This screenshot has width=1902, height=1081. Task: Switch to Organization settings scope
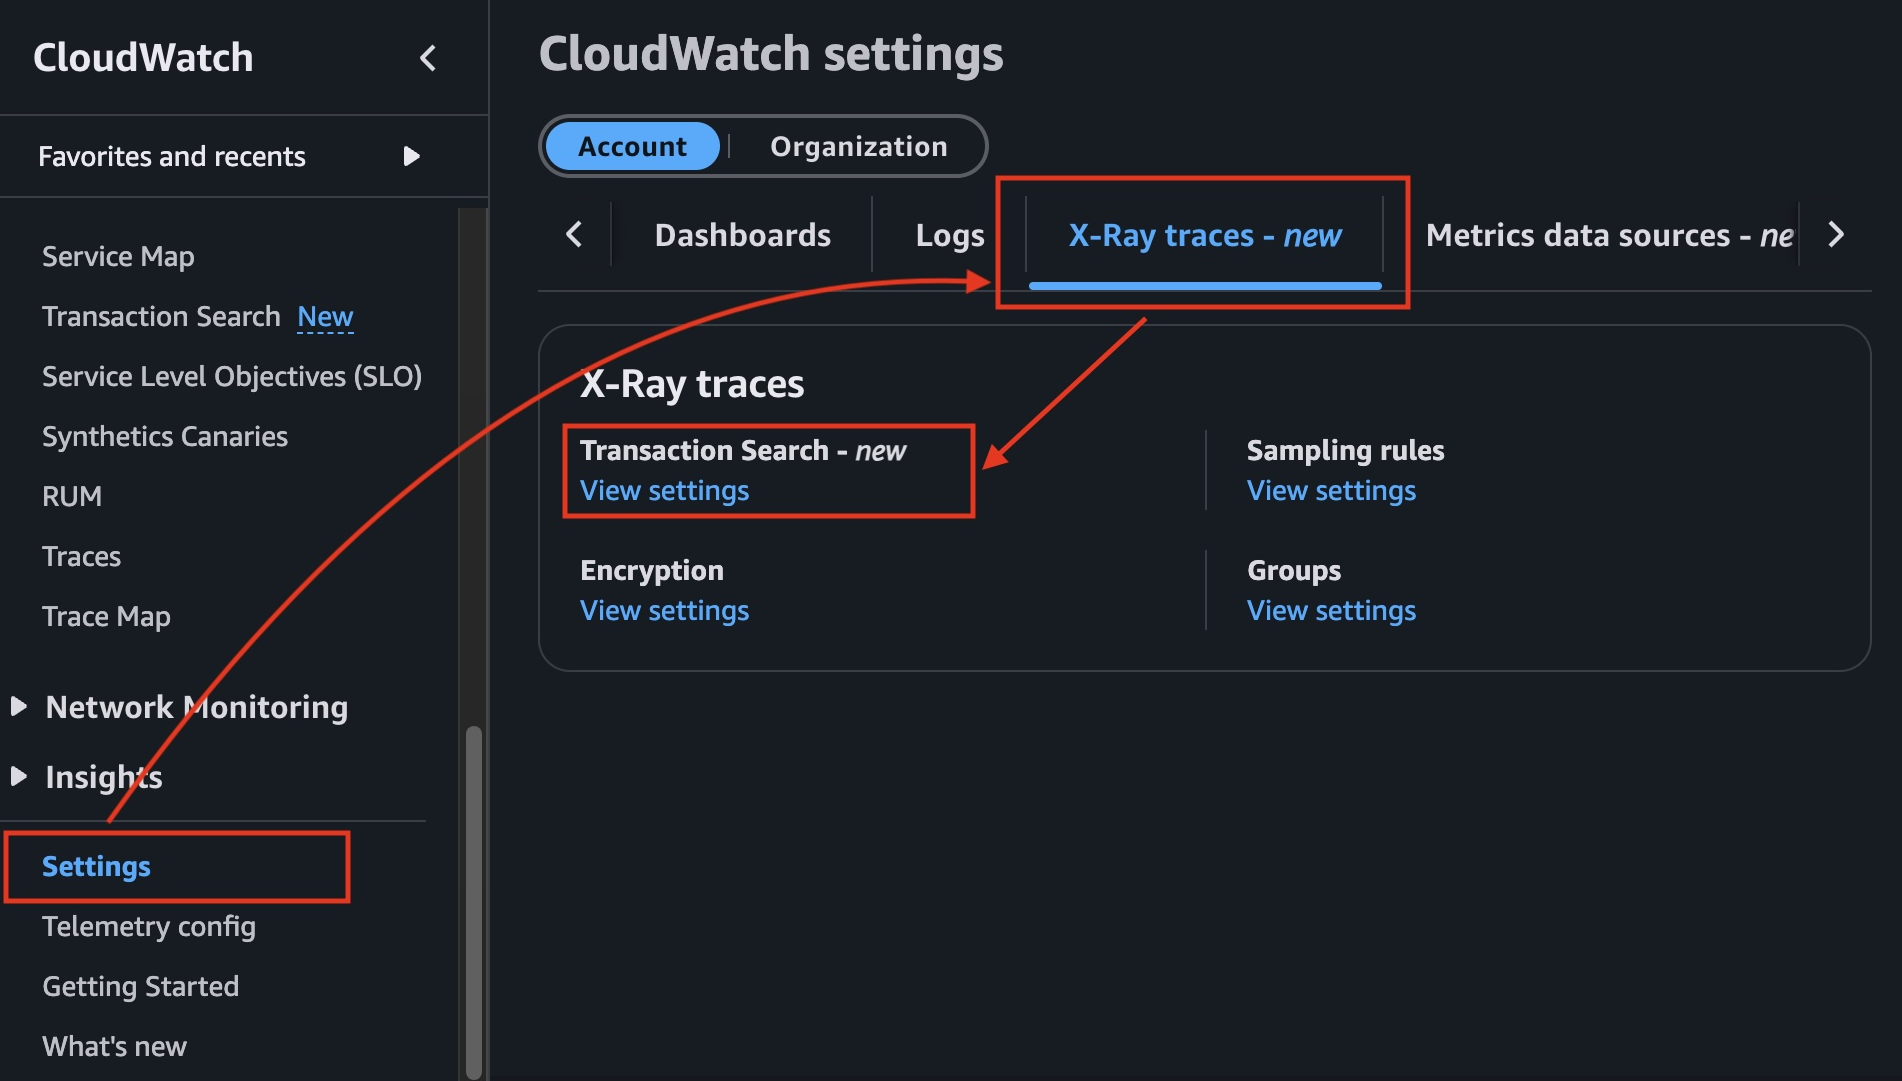click(857, 145)
